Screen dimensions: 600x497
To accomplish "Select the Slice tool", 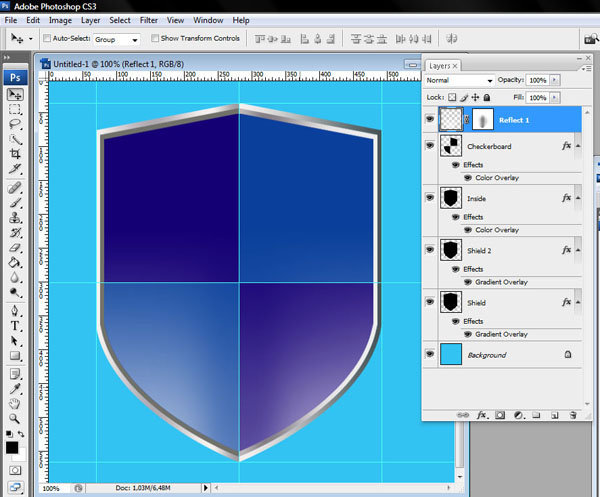I will coord(15,169).
